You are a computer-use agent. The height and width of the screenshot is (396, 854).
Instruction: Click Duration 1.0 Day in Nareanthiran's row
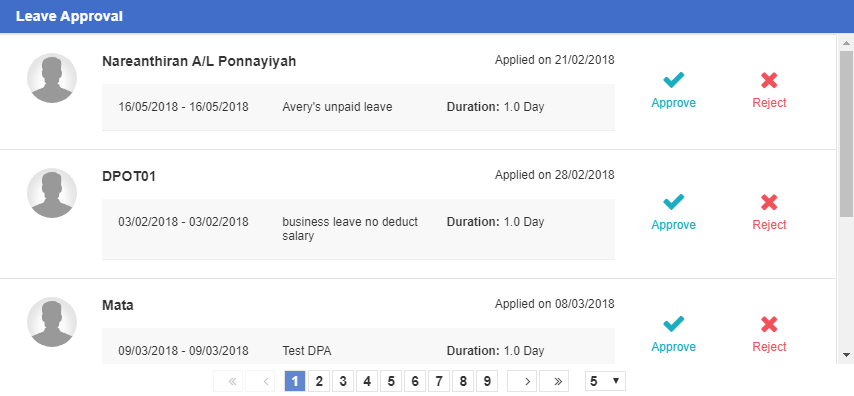(x=496, y=107)
